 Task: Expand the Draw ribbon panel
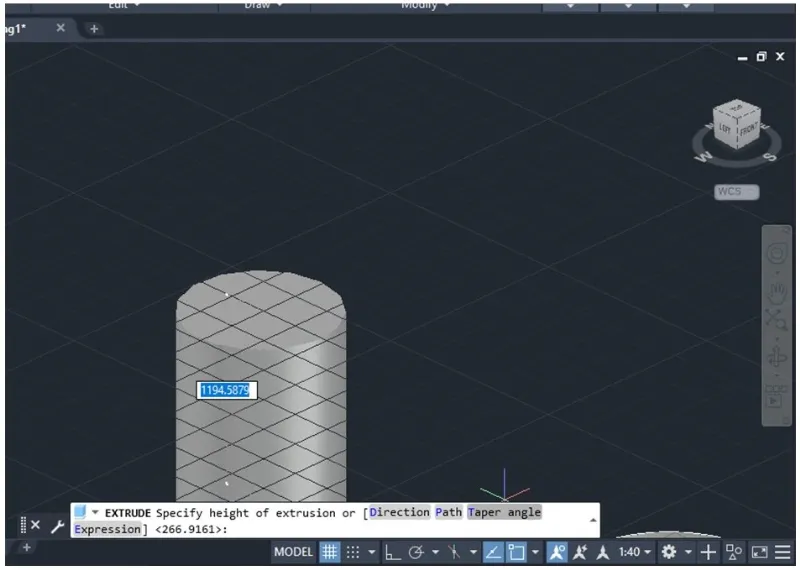tap(265, 5)
